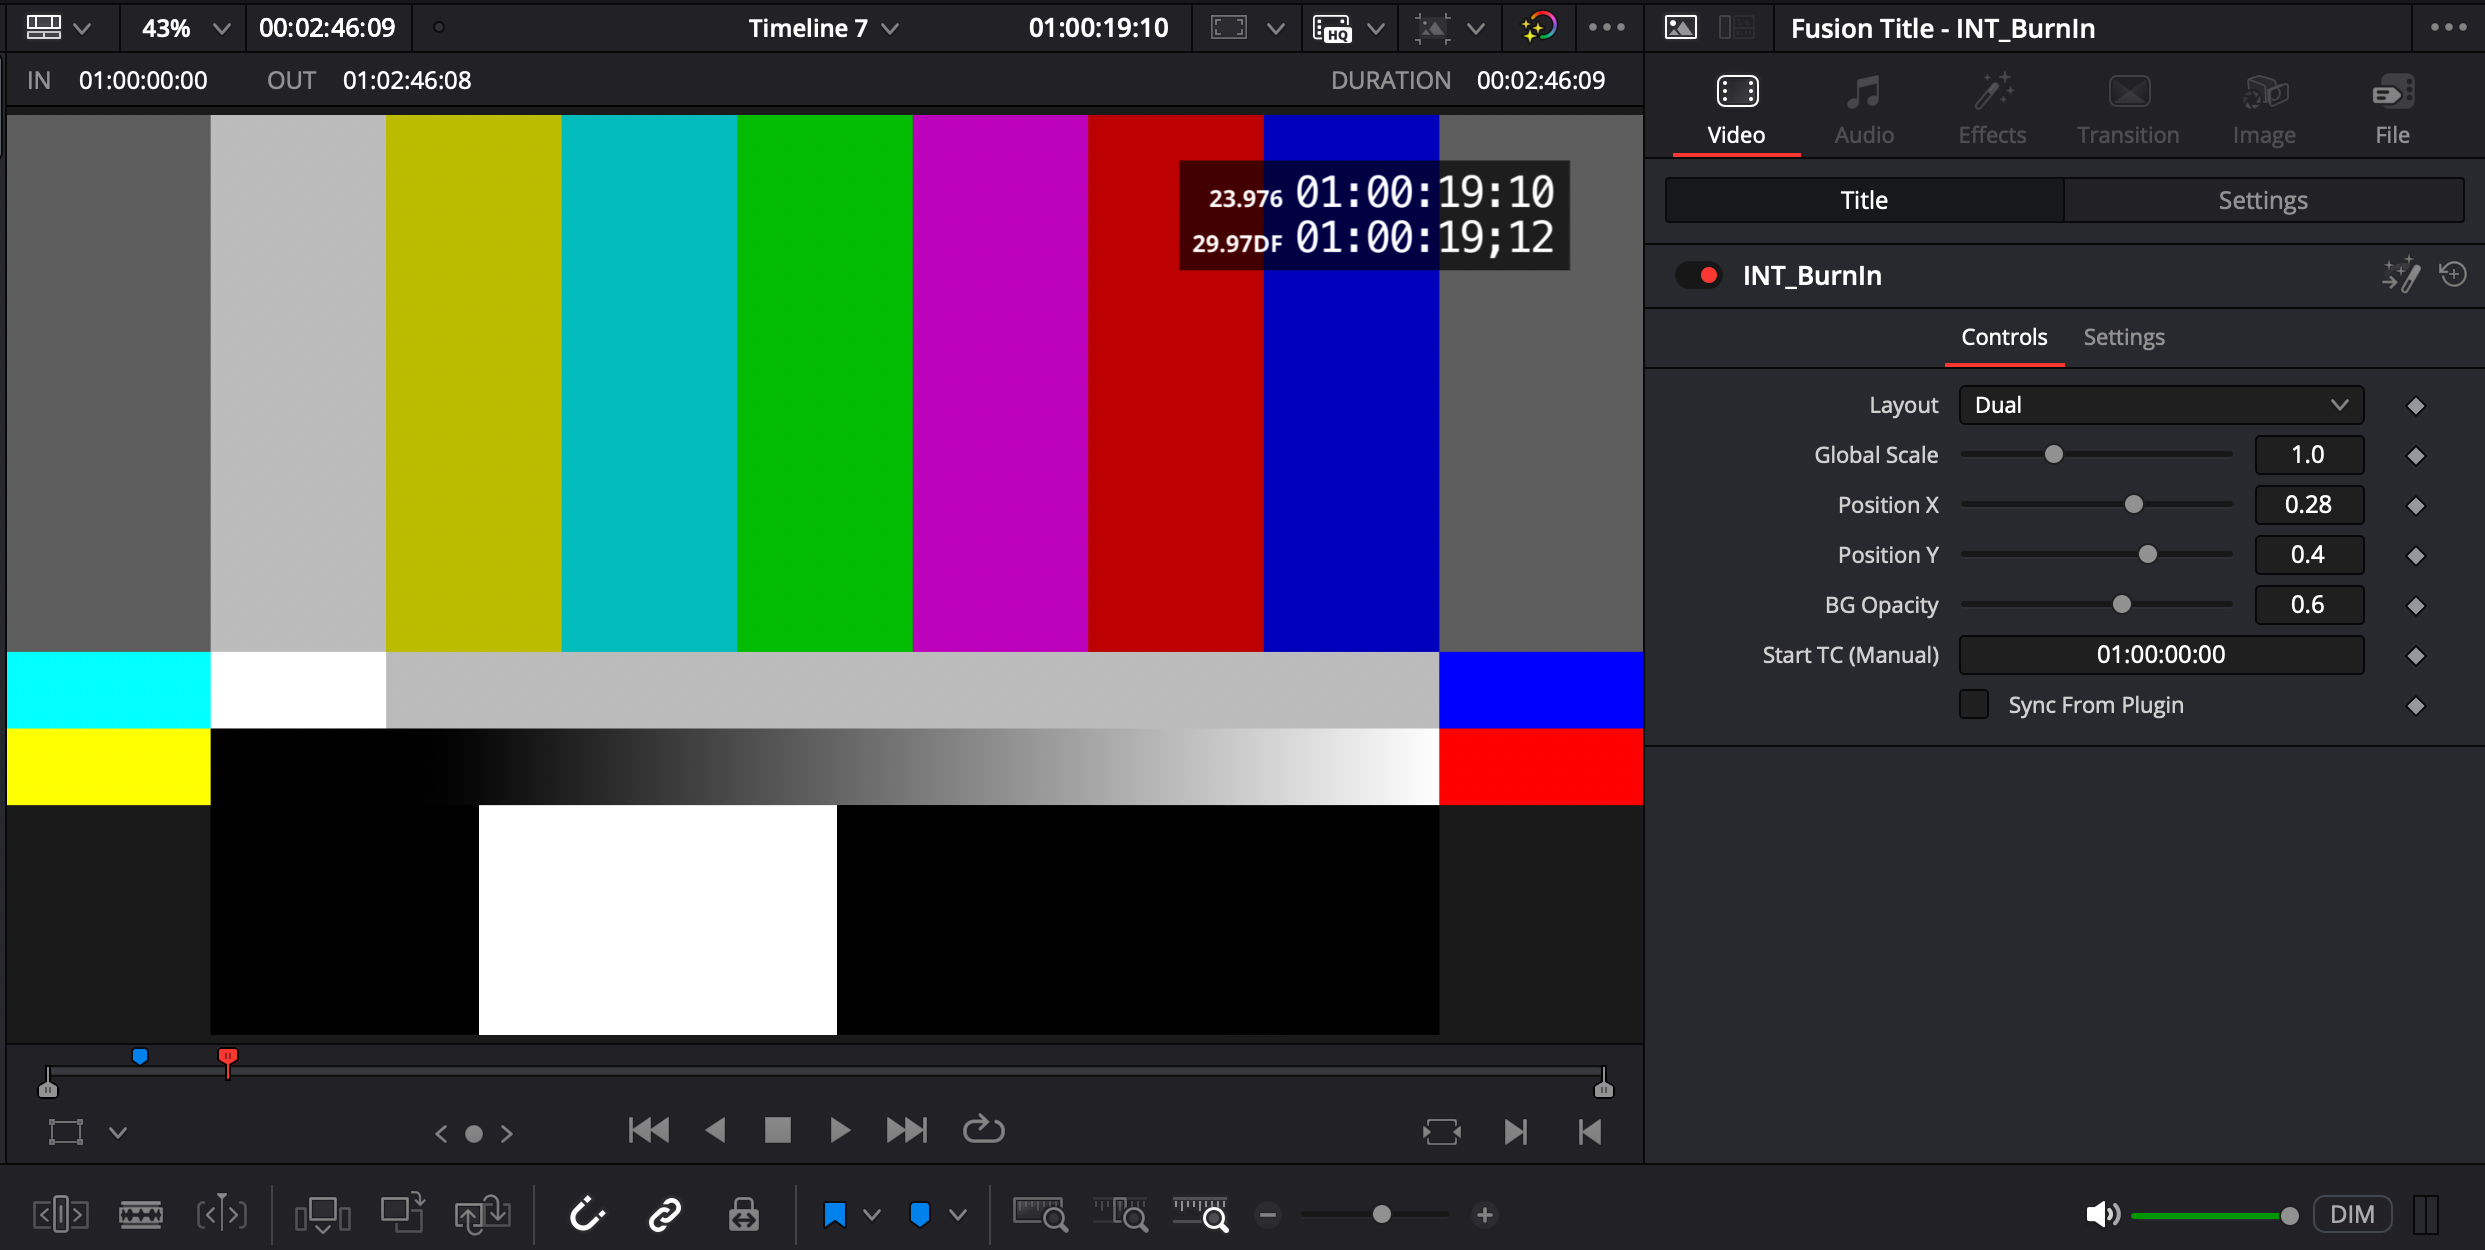Click the safe area overlay icon
2485x1250 pixels.
[1229, 27]
